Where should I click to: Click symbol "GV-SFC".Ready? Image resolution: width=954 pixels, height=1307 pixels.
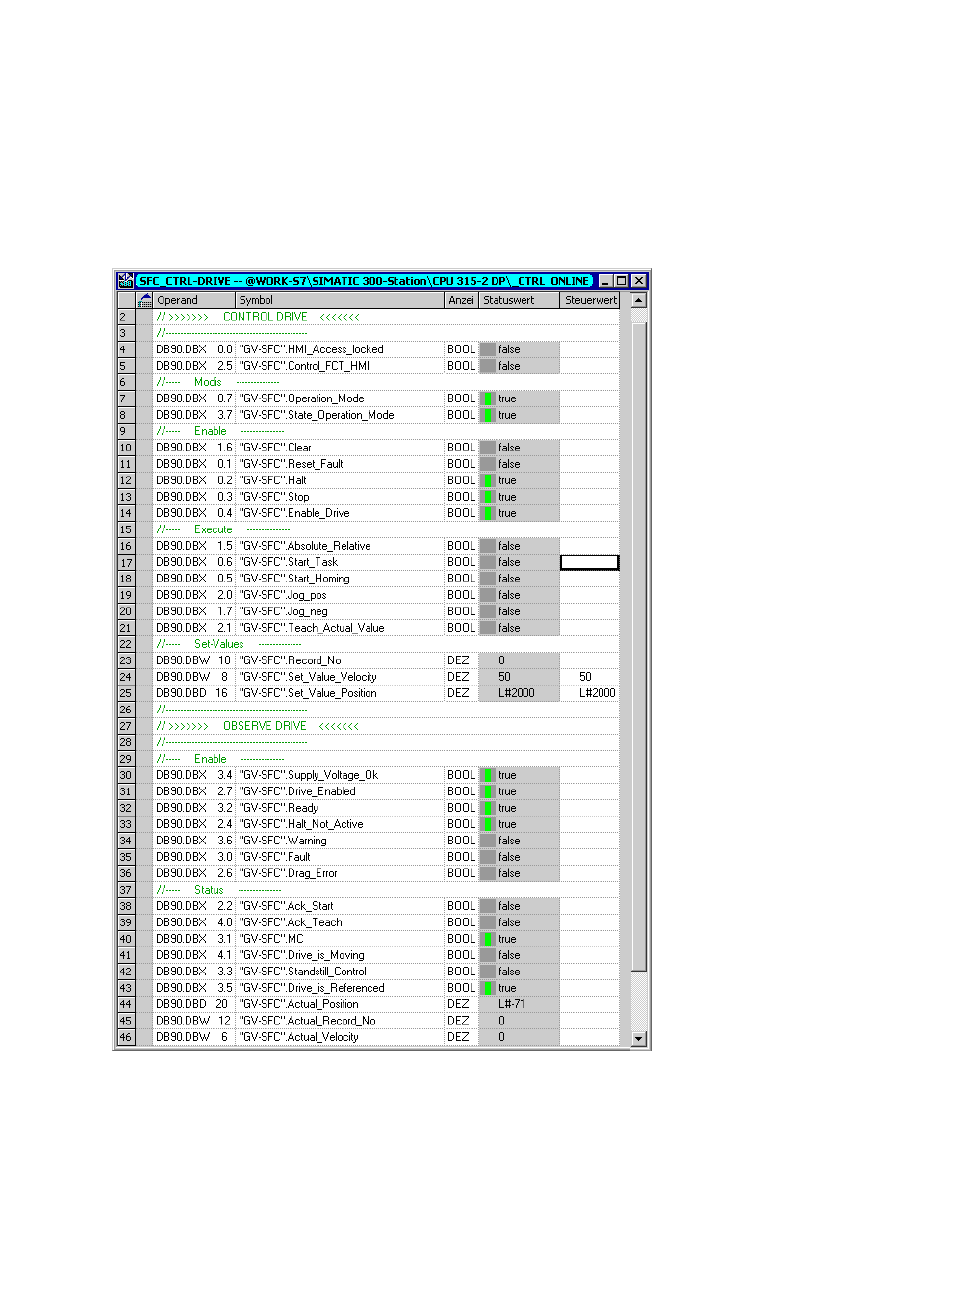[279, 808]
